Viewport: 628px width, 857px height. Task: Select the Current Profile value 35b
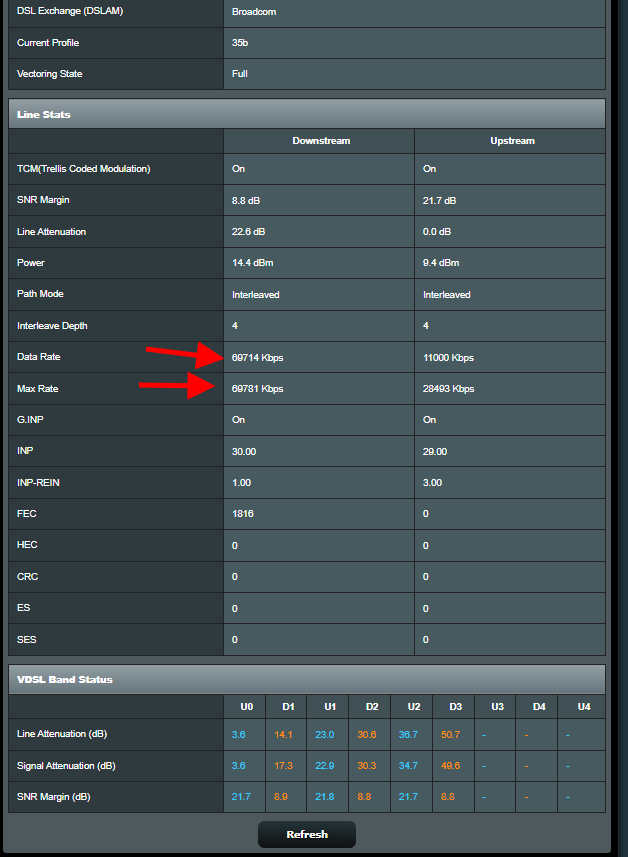point(239,43)
